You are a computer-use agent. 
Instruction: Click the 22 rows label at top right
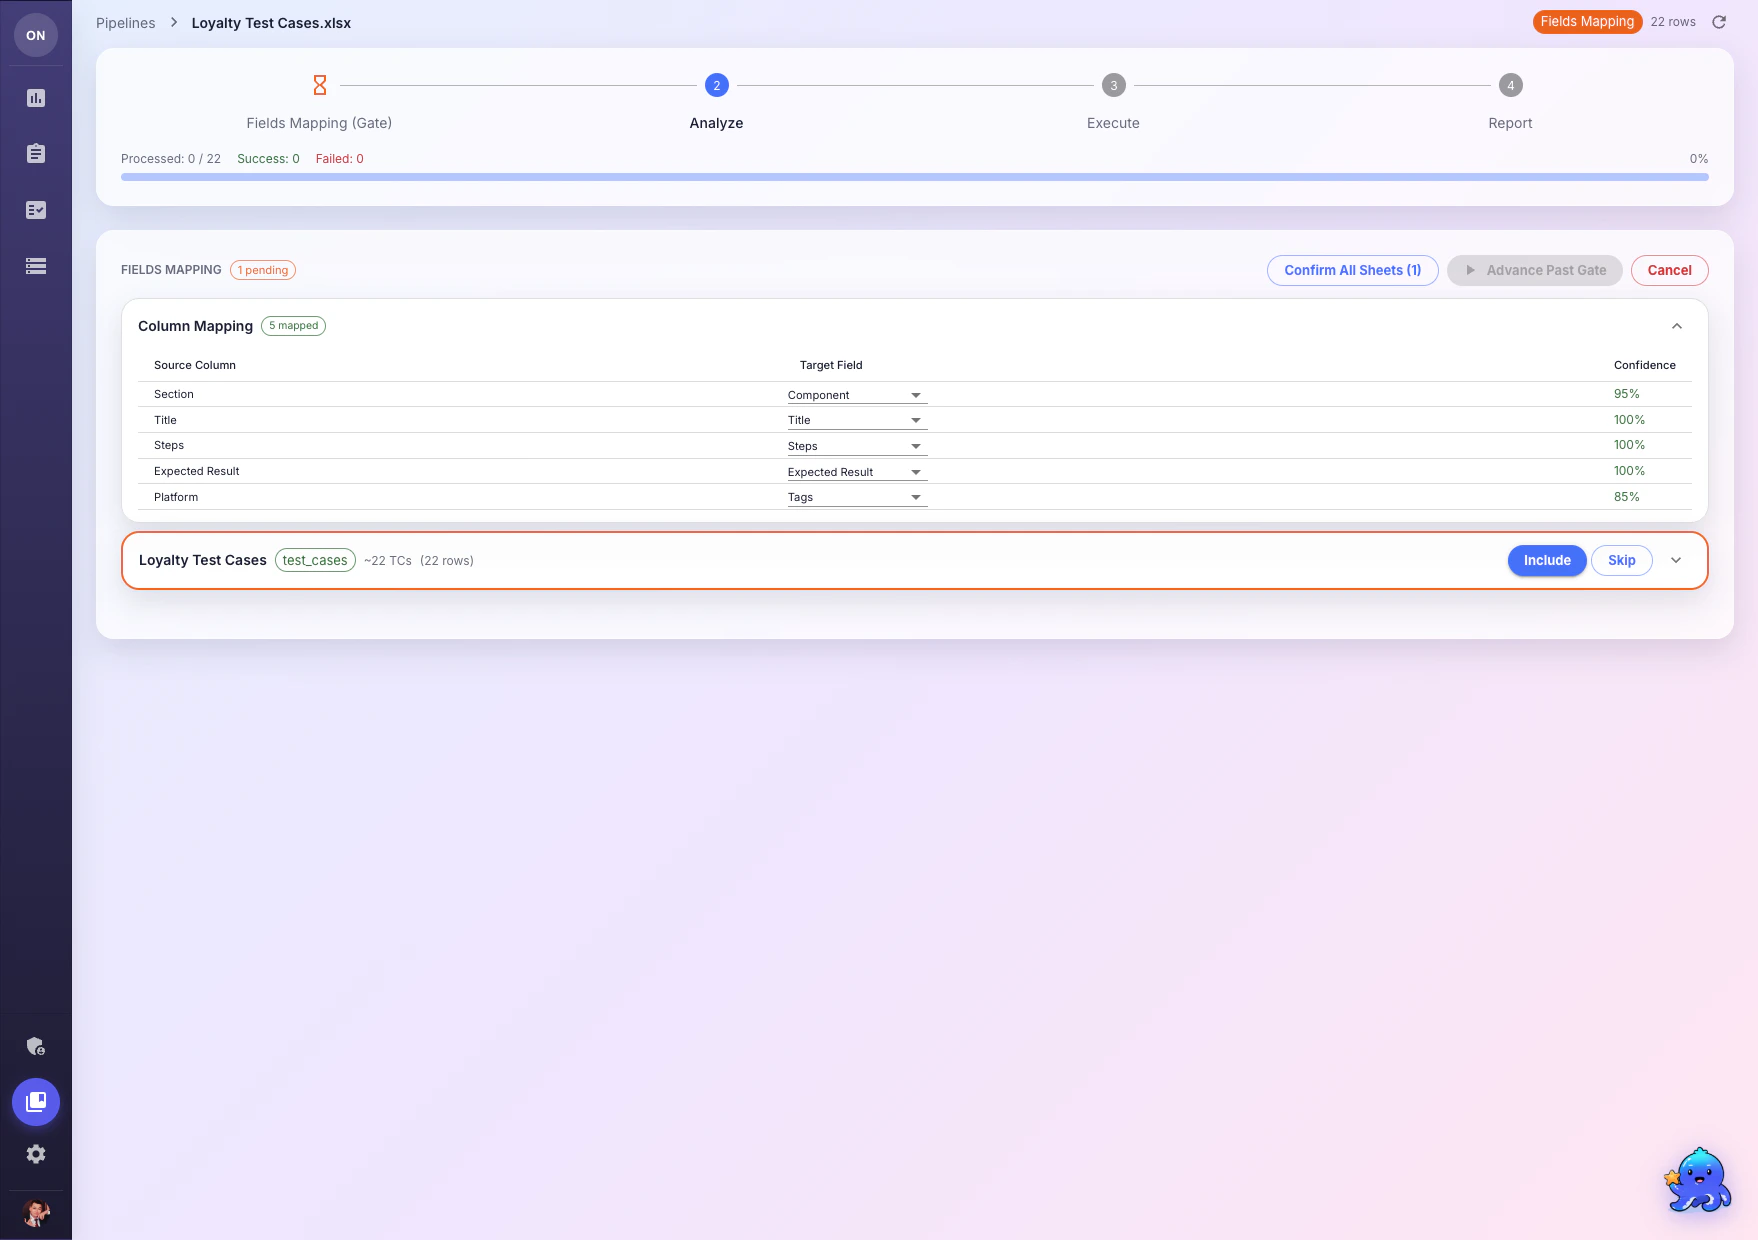coord(1673,22)
